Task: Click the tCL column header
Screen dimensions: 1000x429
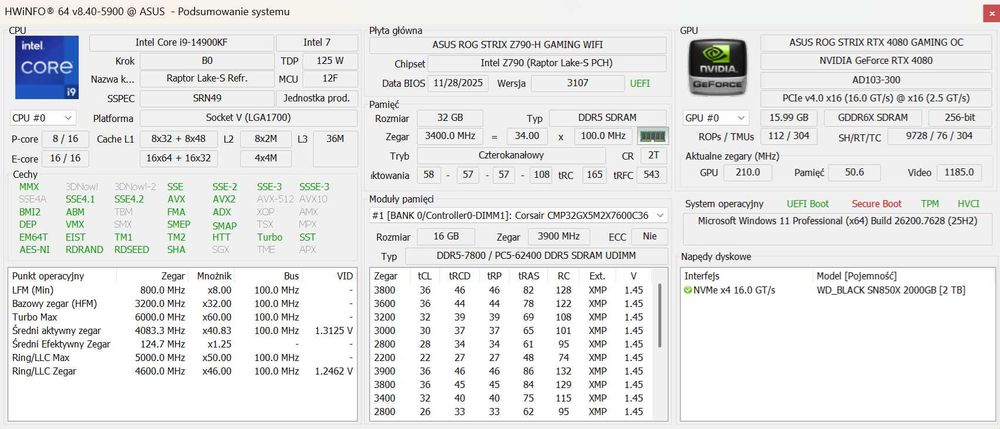Action: pyautogui.click(x=424, y=276)
